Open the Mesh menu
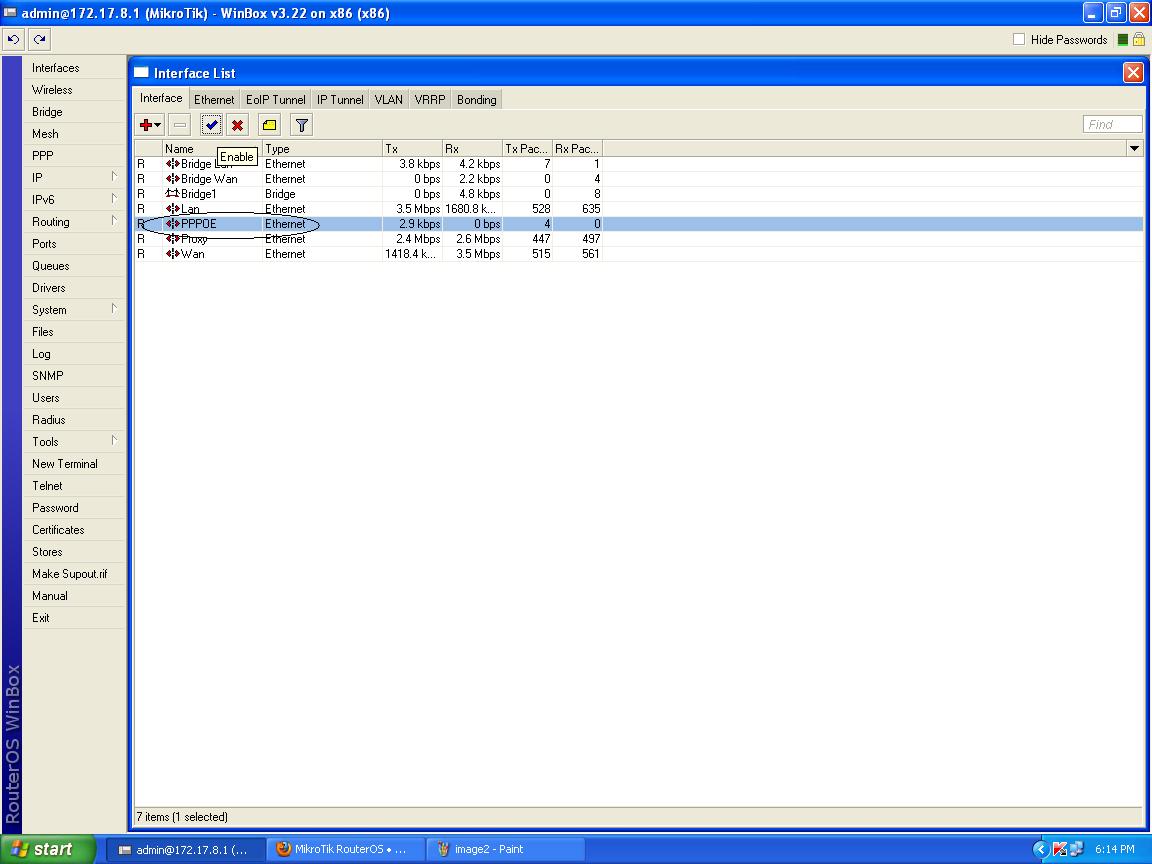The height and width of the screenshot is (864, 1152). (73, 134)
